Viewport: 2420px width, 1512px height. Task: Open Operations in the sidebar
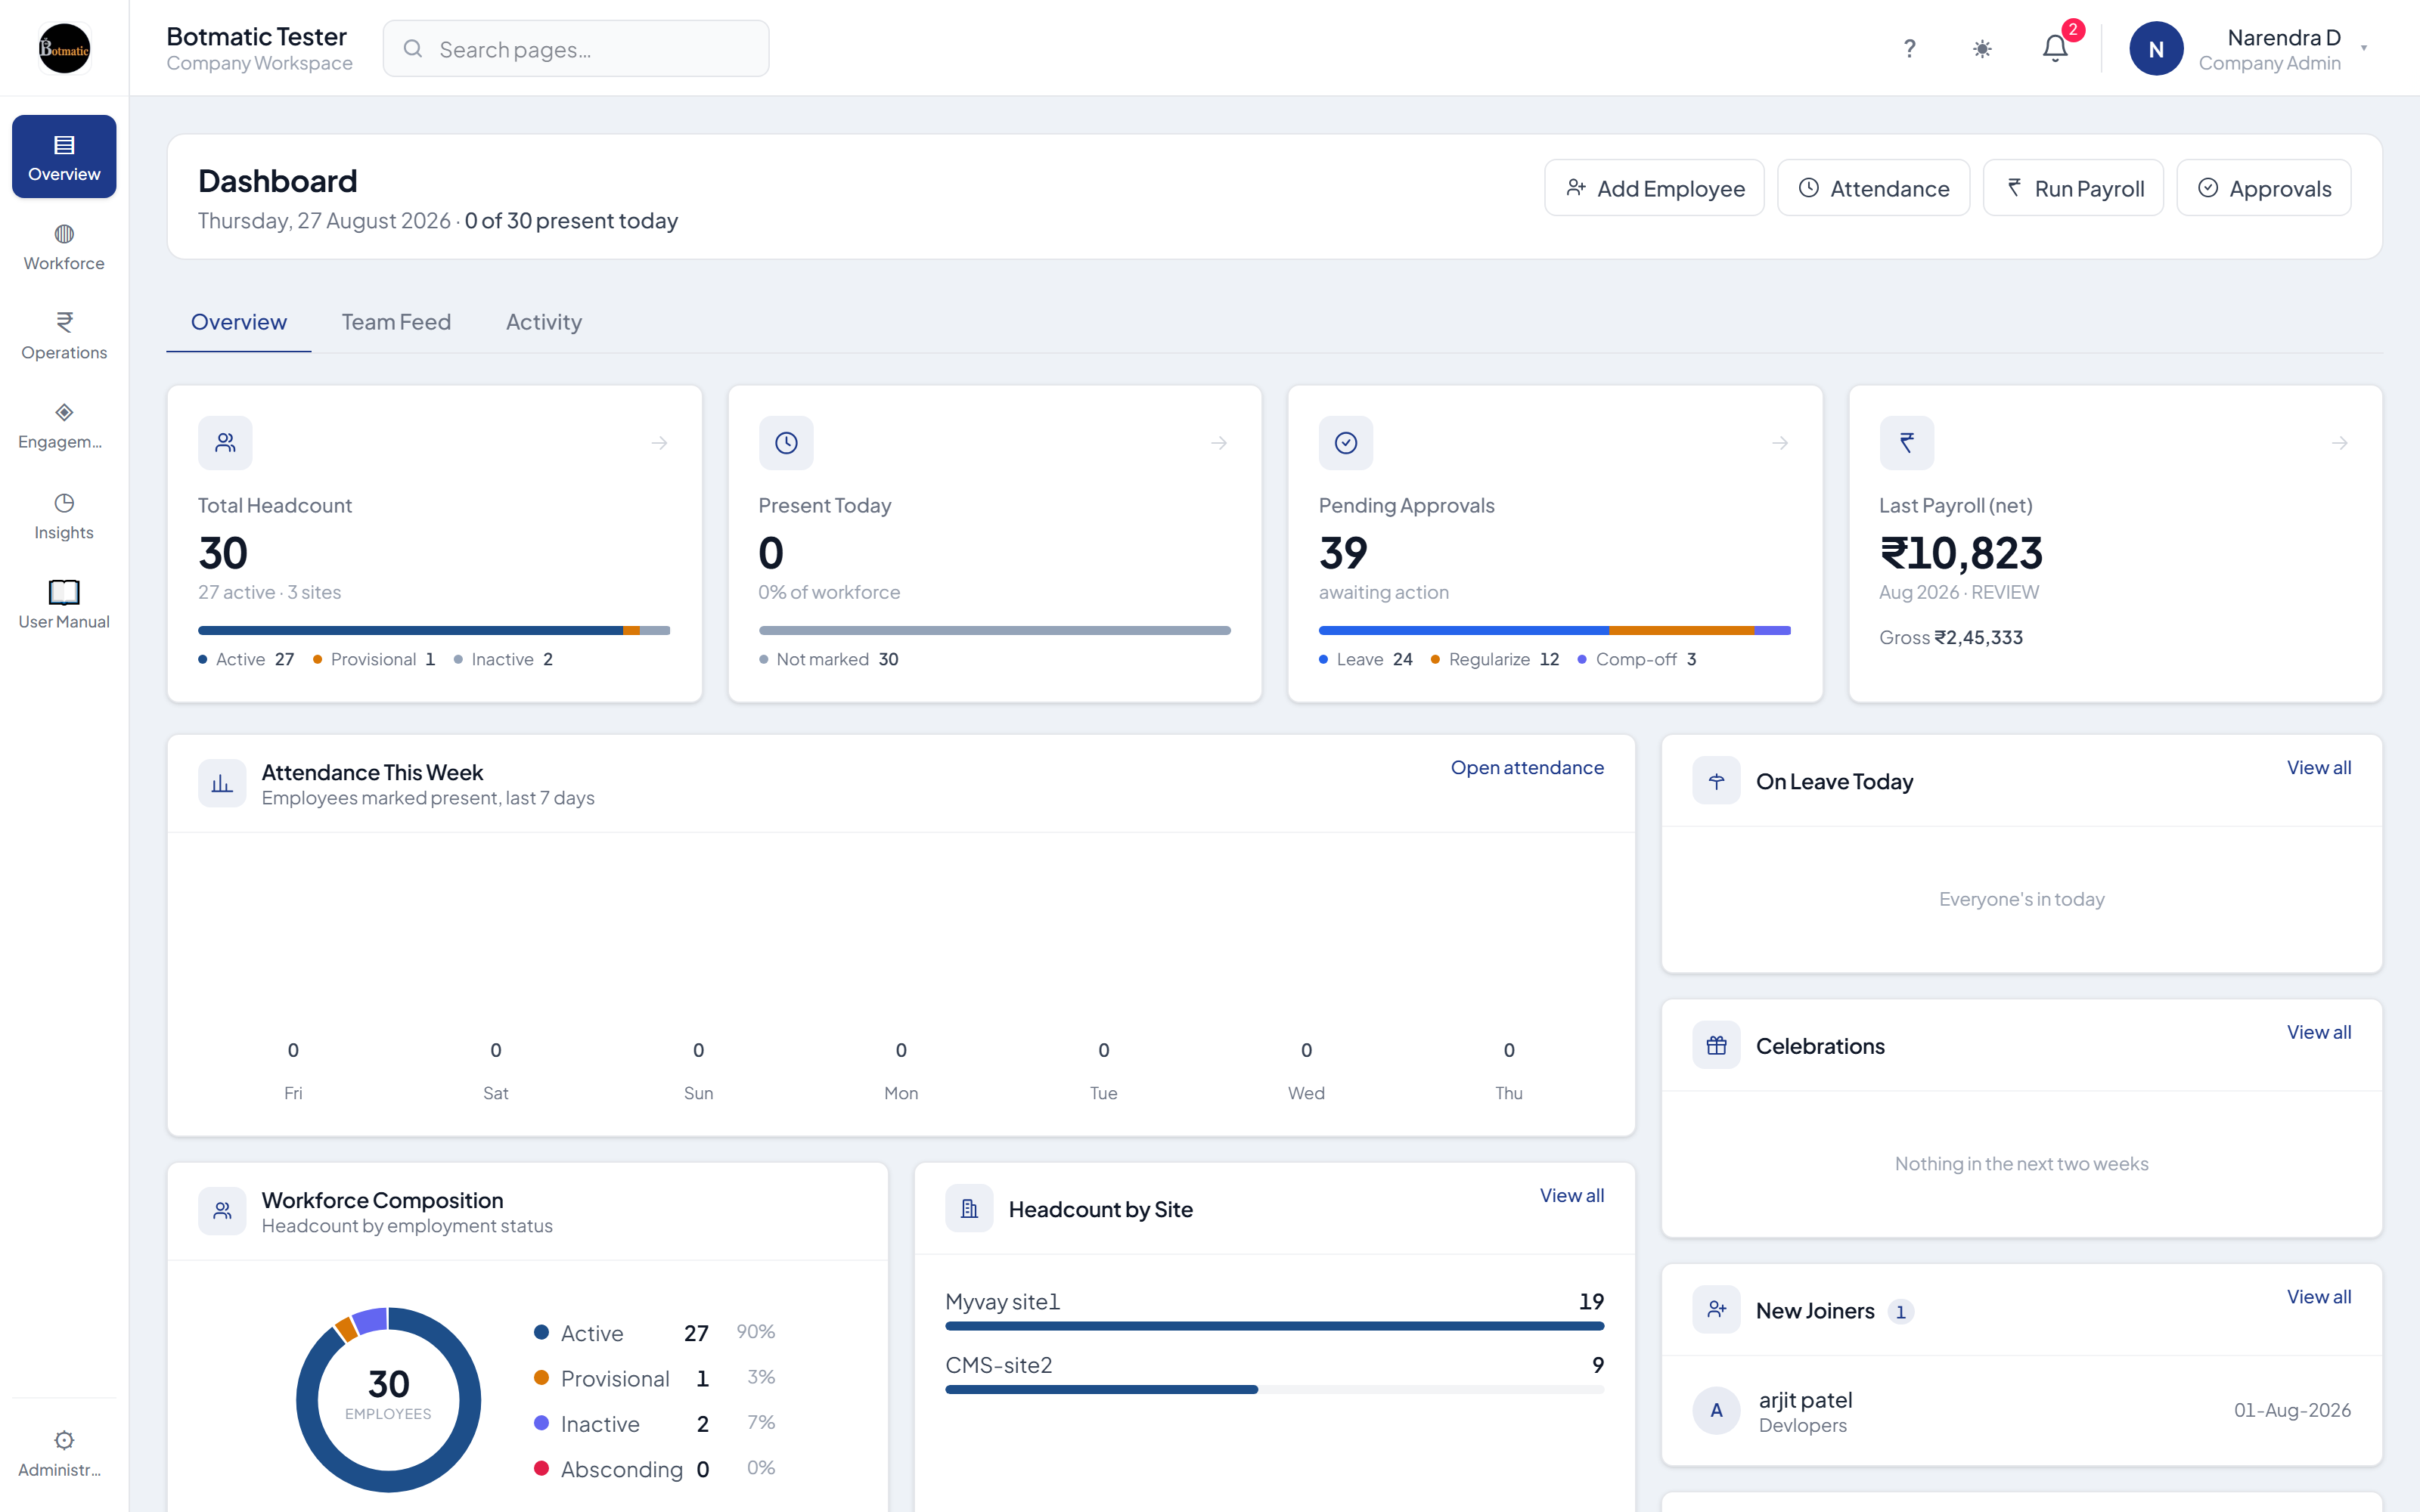(64, 336)
